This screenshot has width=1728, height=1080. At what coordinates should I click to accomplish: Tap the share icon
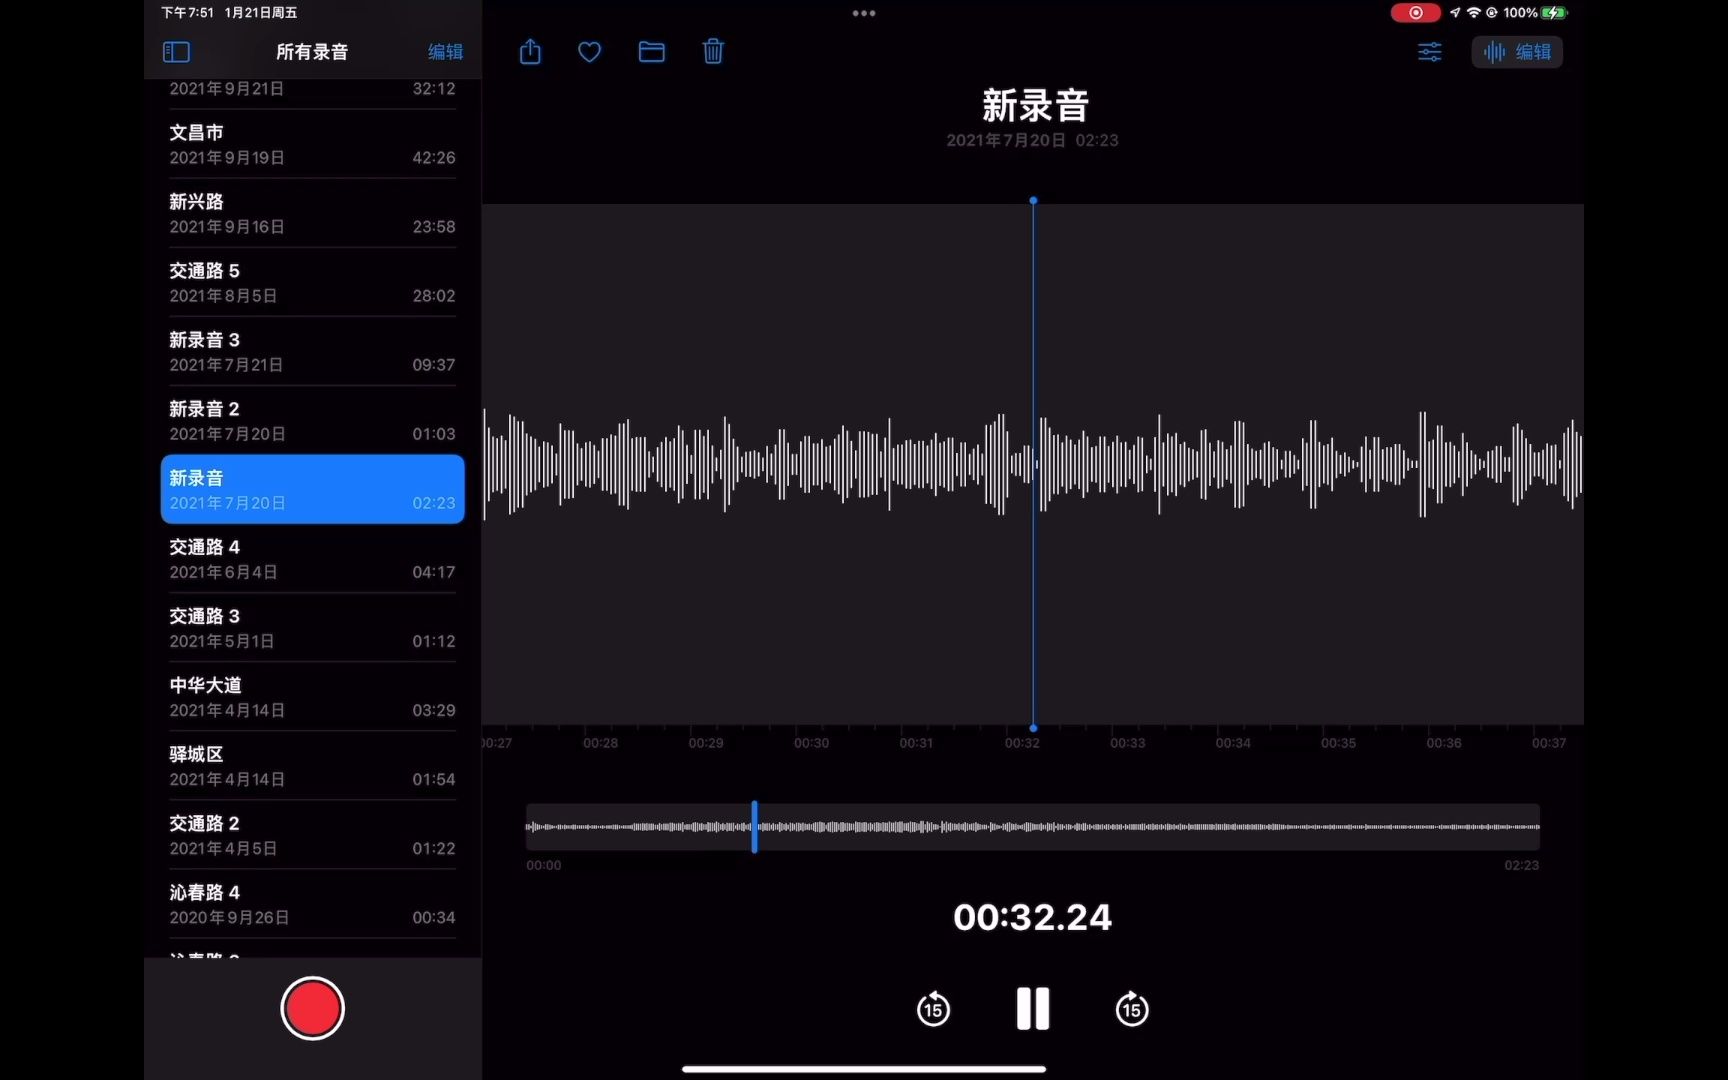[x=530, y=51]
